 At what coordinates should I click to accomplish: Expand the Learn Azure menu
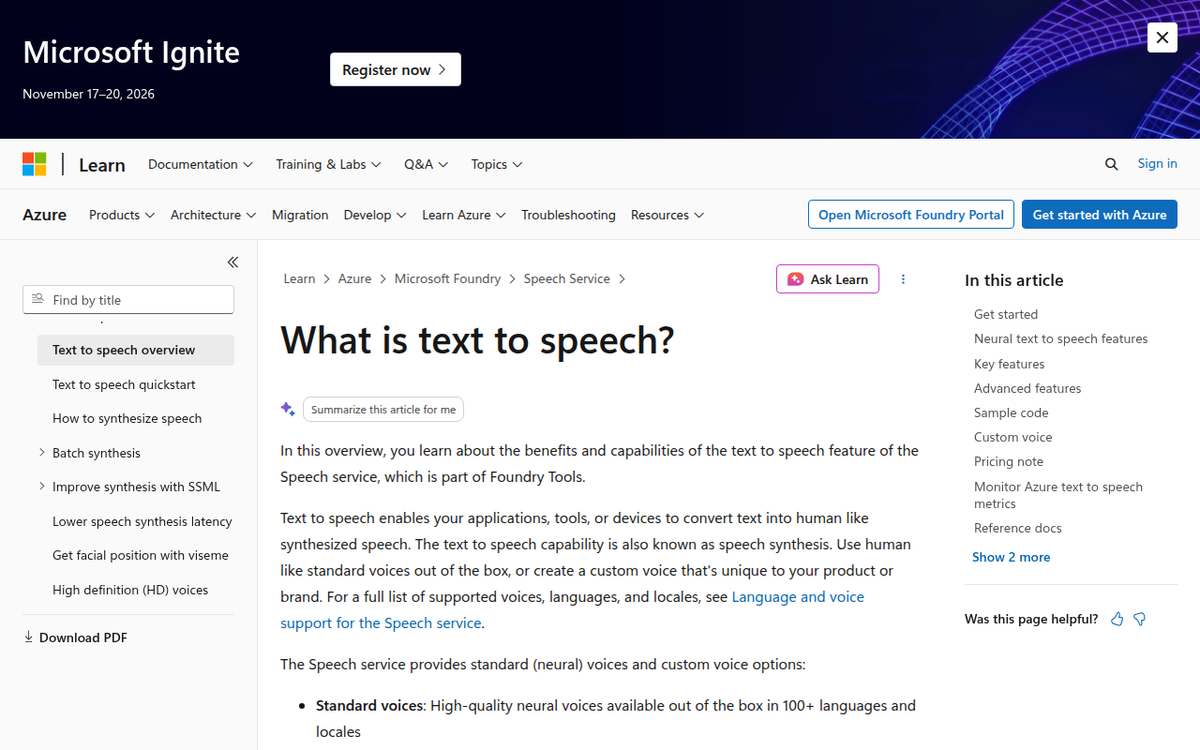click(464, 215)
